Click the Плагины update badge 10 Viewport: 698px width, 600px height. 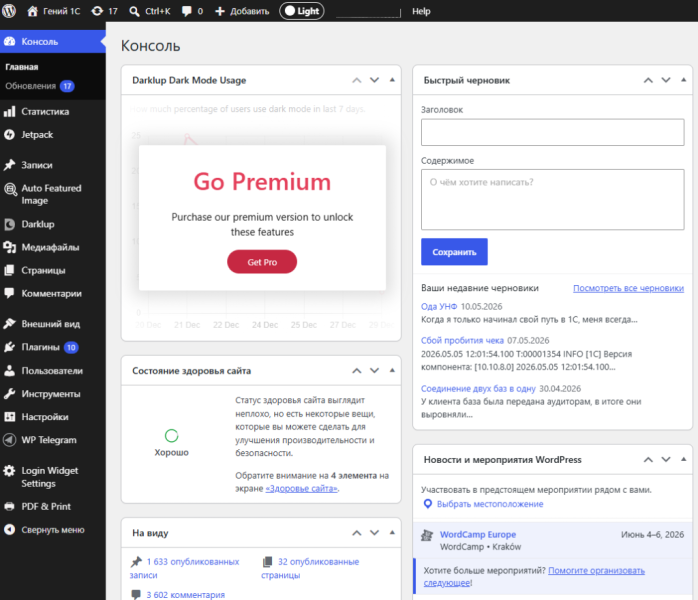coord(71,347)
